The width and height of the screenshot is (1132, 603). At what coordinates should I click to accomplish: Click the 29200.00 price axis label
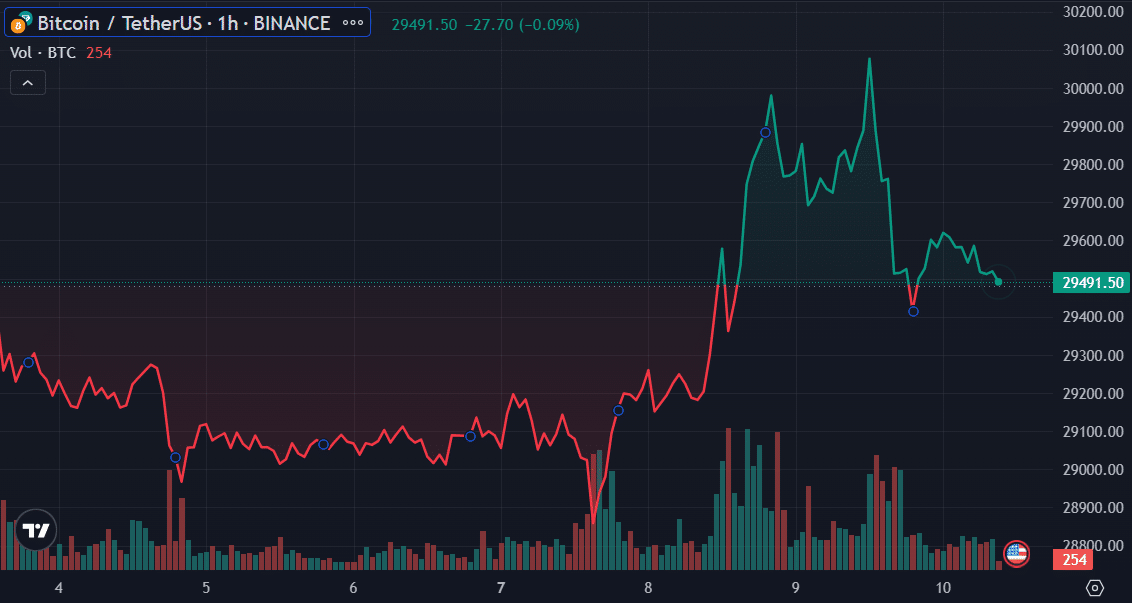[x=1093, y=394]
